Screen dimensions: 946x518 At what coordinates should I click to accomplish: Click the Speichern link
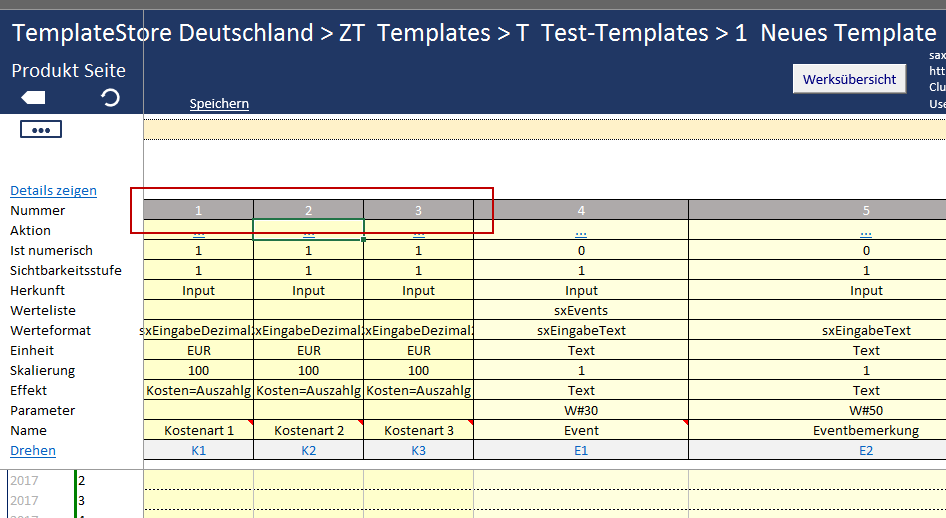[219, 104]
